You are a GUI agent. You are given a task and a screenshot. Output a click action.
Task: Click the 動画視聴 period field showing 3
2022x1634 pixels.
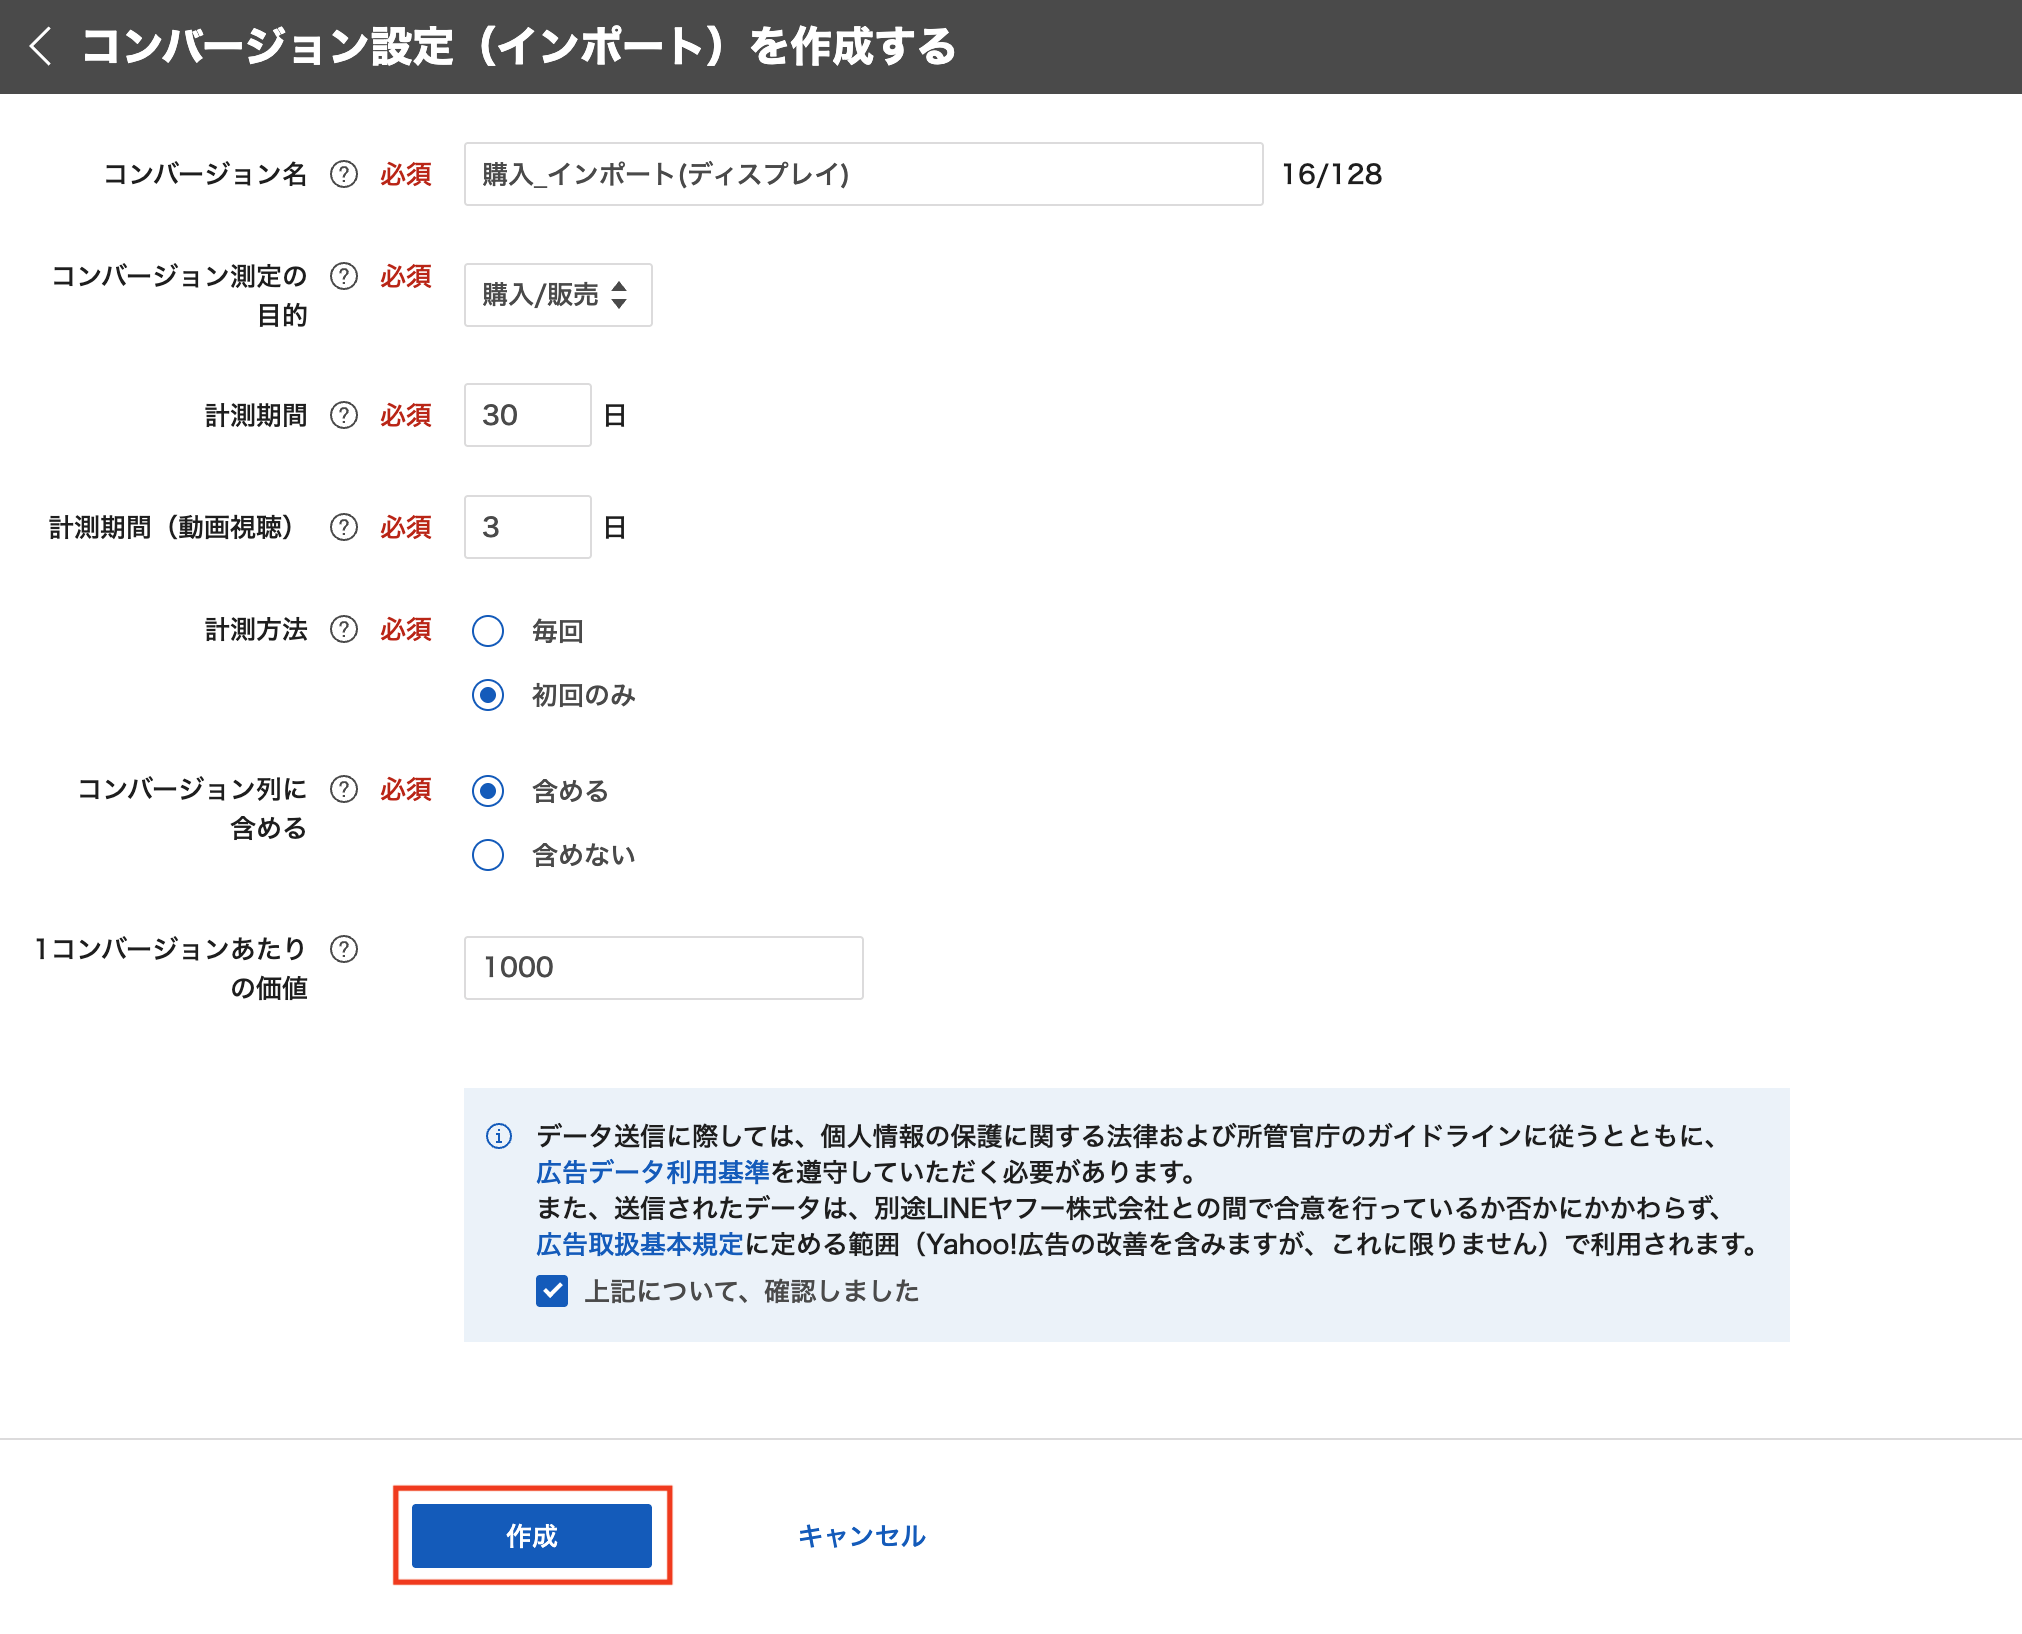click(x=528, y=527)
